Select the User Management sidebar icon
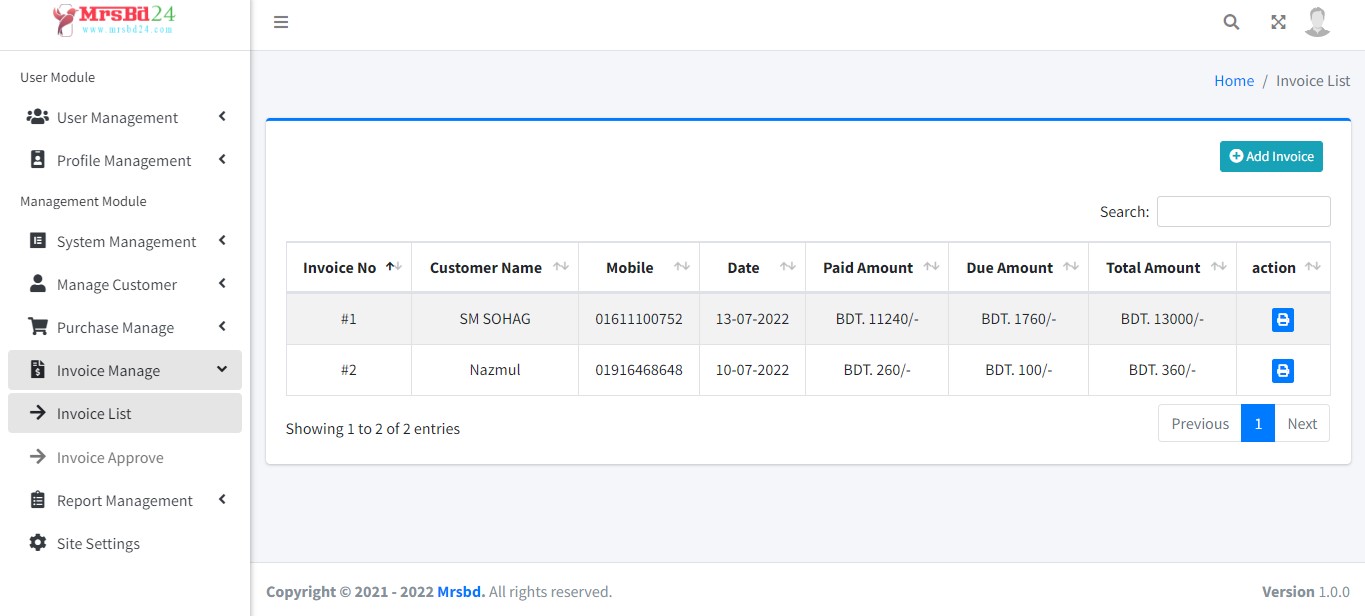1365x616 pixels. [37, 117]
